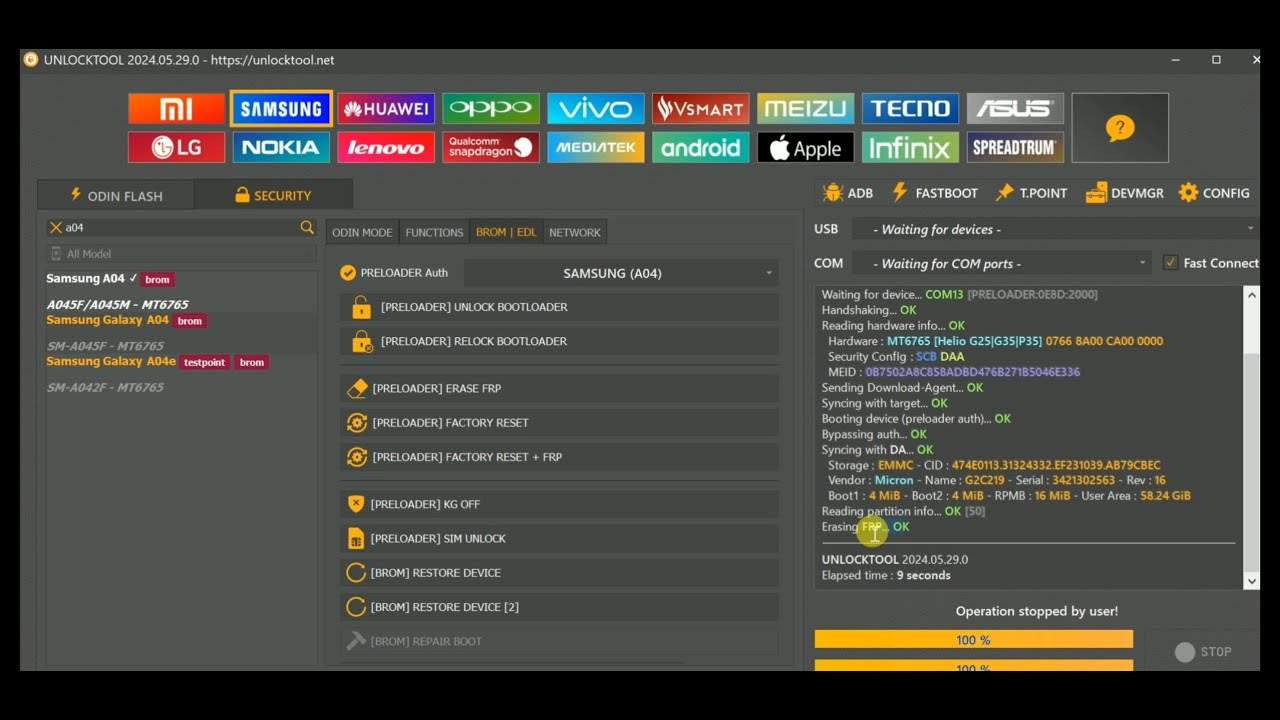Click [BROM] RESTORE DEVICE [2] button
Image resolution: width=1280 pixels, height=720 pixels.
(559, 607)
